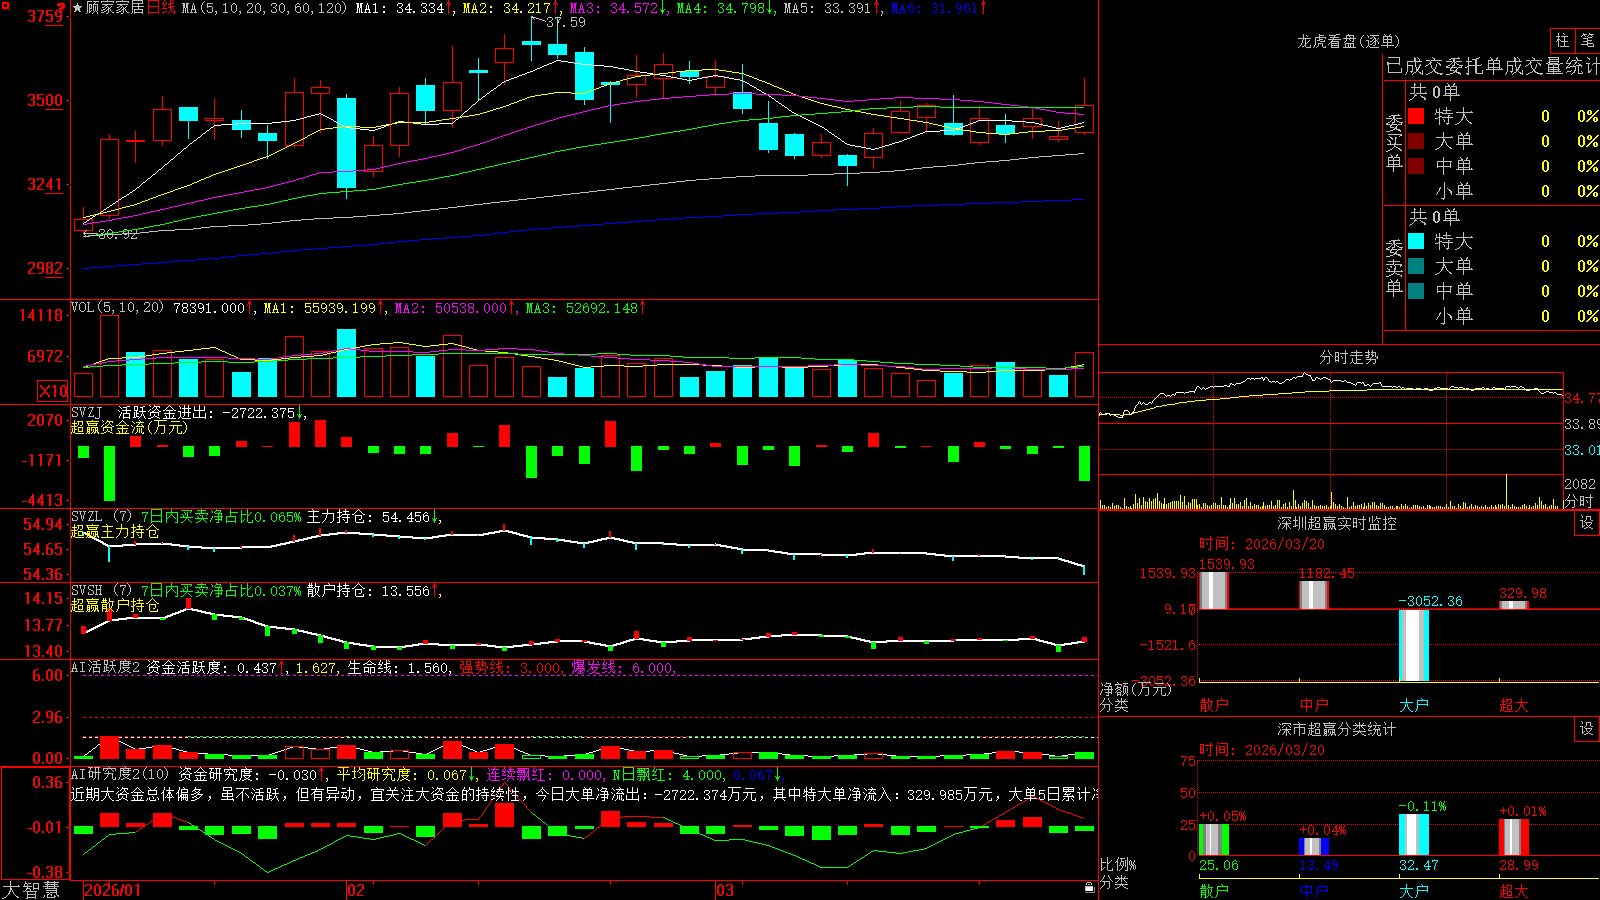Click the star icon before 顾家家居
Image resolution: width=1600 pixels, height=900 pixels.
77,8
